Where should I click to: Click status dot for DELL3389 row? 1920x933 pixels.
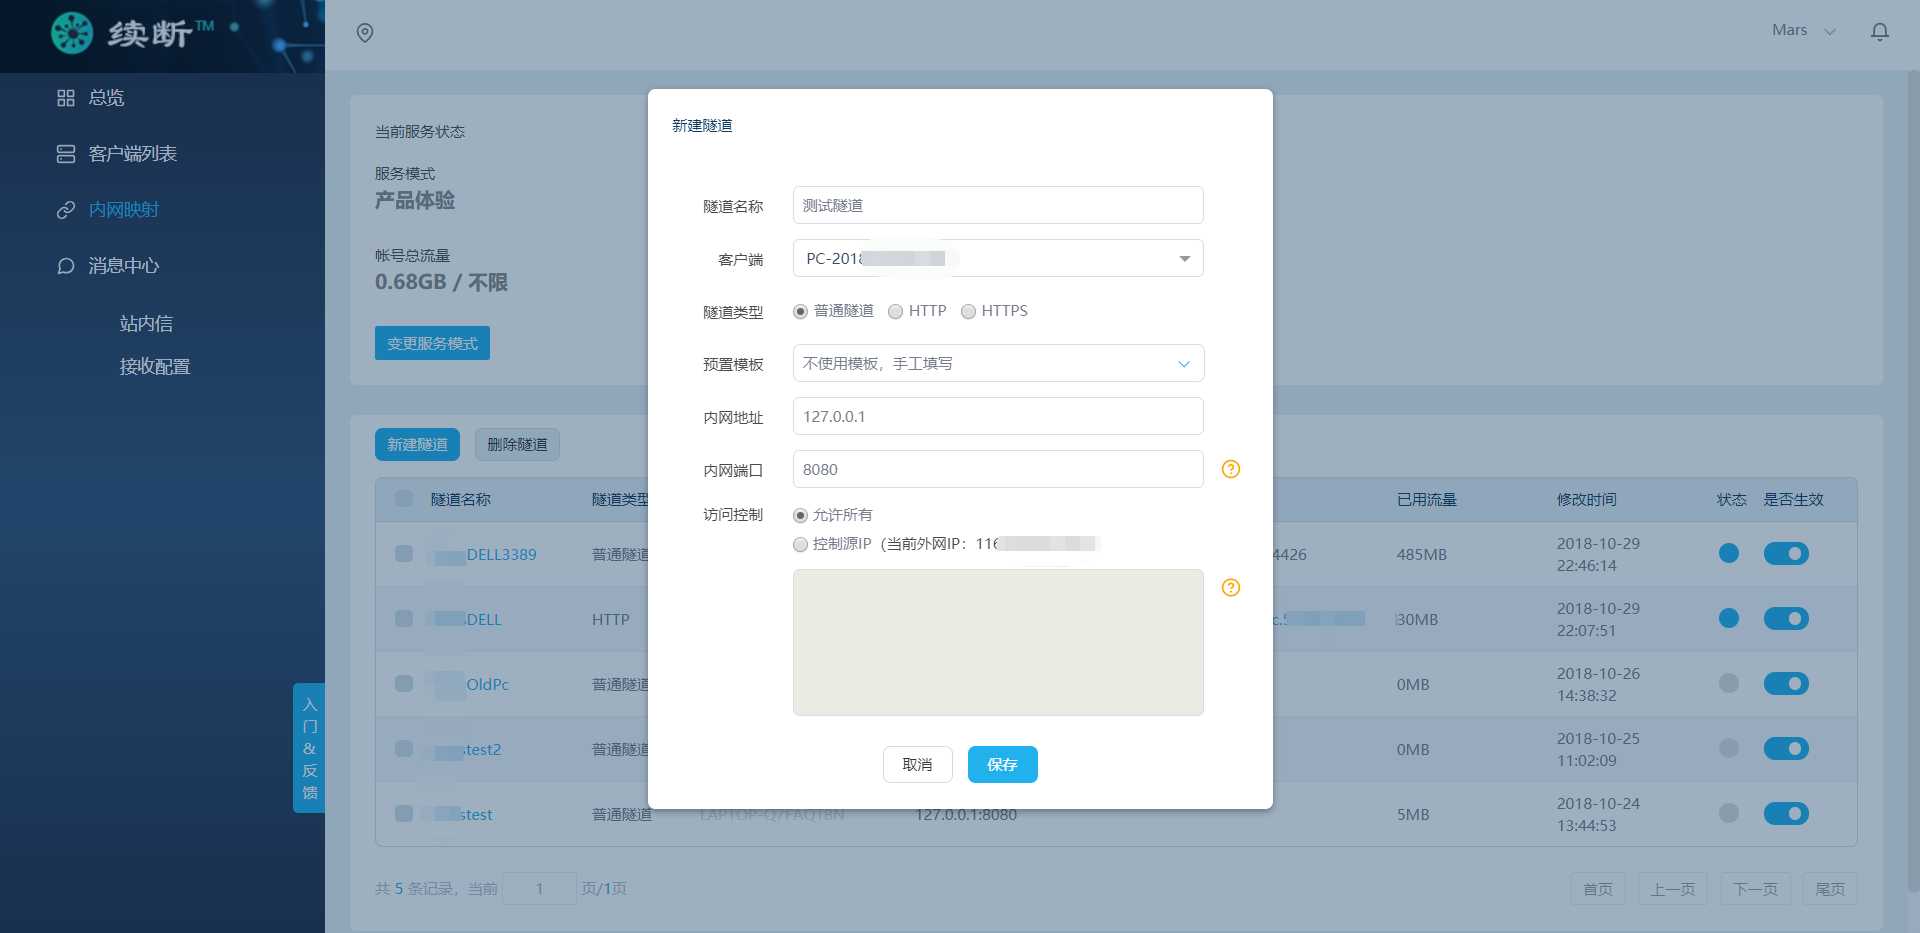point(1728,553)
